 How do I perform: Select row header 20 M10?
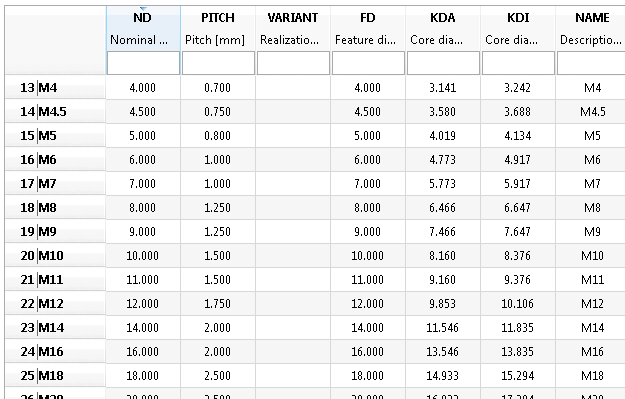click(55, 256)
